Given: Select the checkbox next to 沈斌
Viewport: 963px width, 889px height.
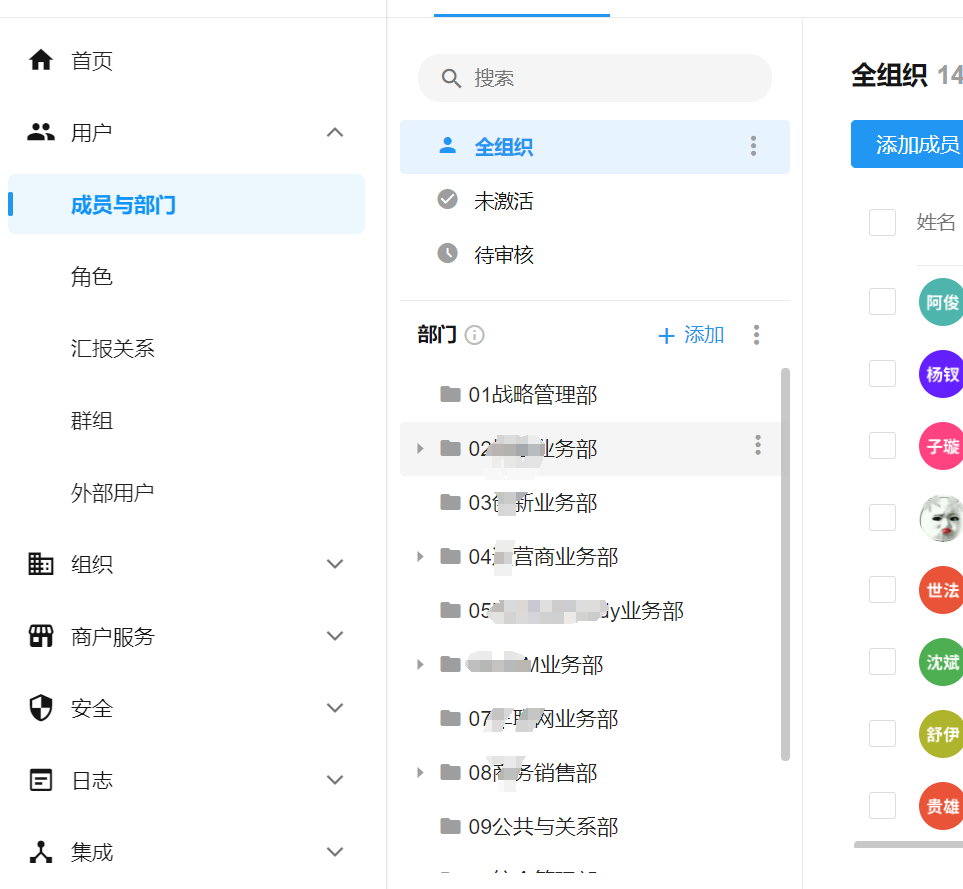Looking at the screenshot, I should [x=882, y=662].
